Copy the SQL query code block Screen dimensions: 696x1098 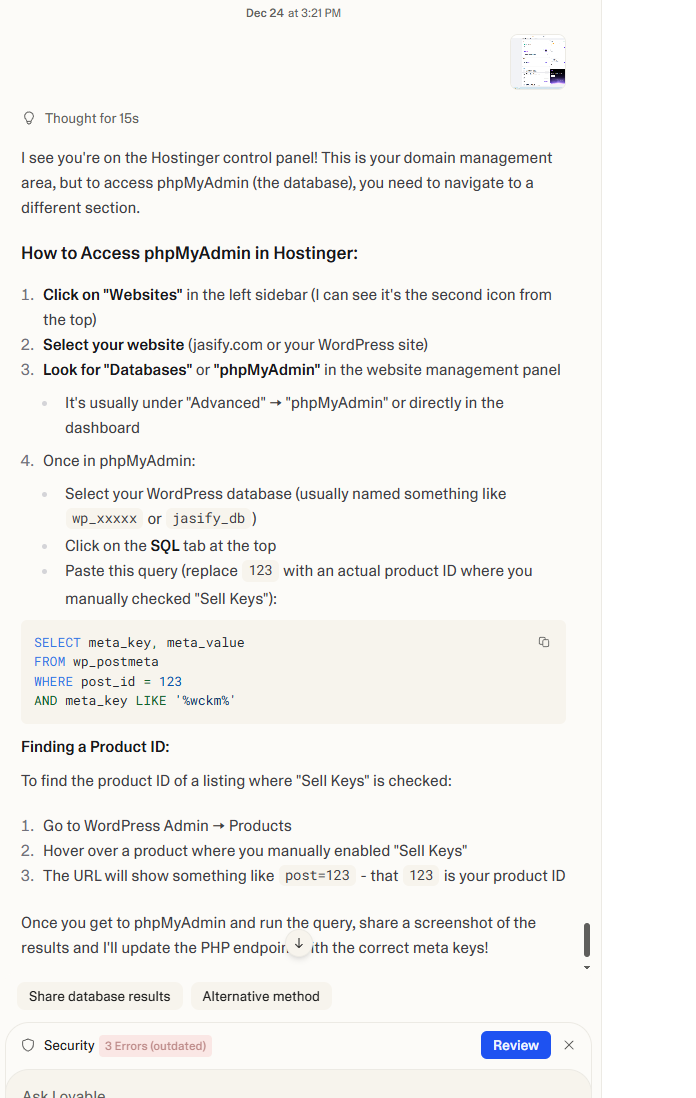[544, 642]
